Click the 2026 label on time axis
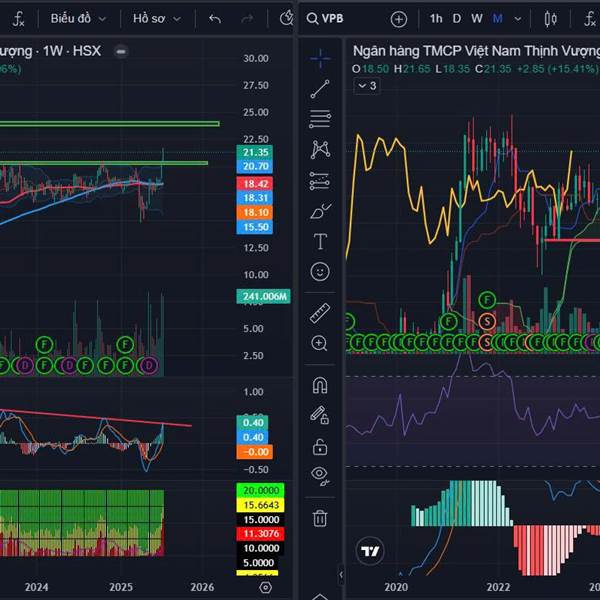The height and width of the screenshot is (600, 600). 202,587
